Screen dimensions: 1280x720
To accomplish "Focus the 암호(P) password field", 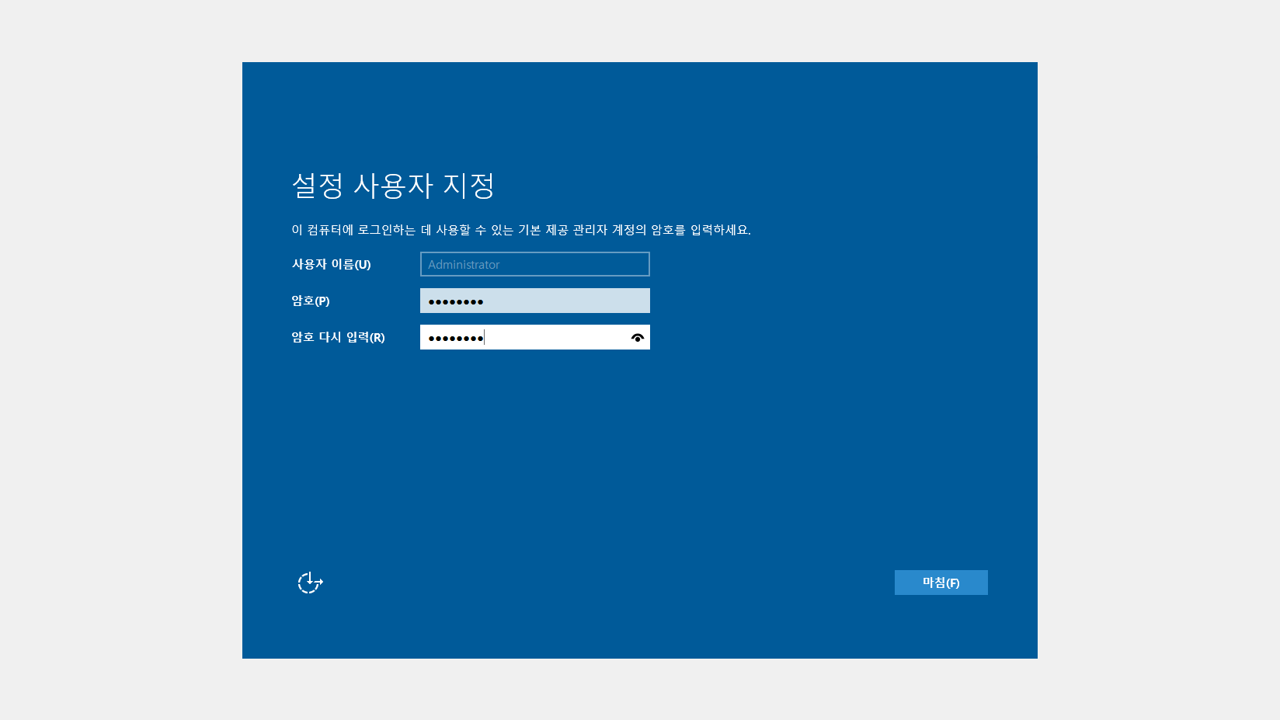I will pos(535,301).
